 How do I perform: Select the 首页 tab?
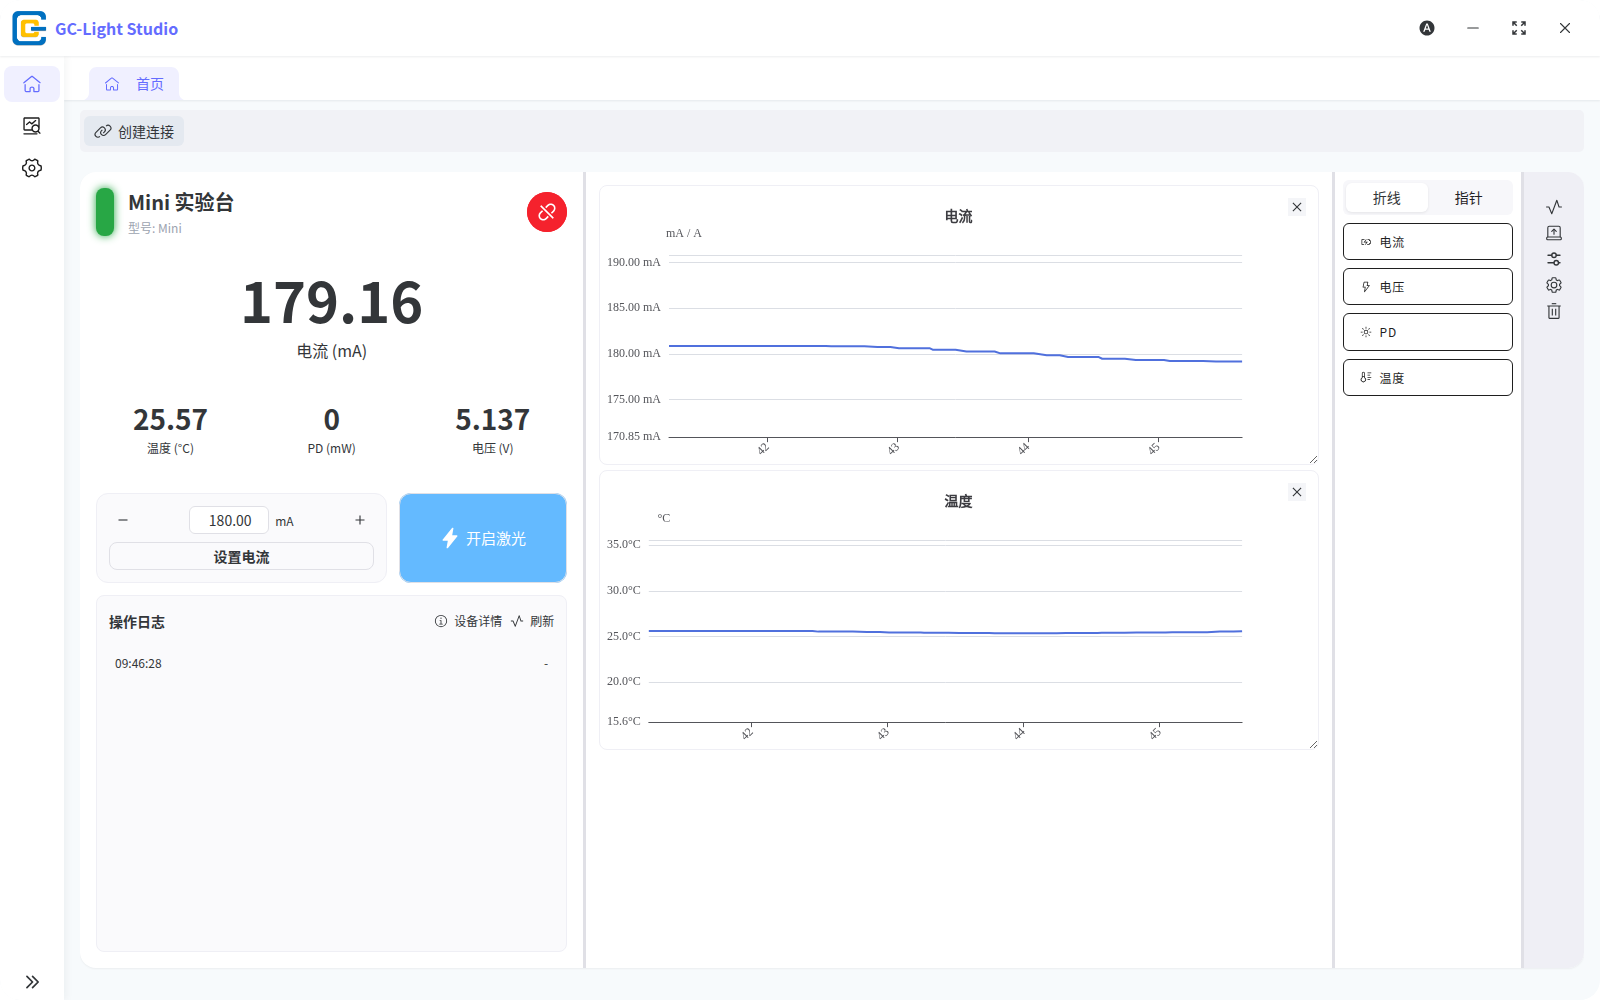click(134, 84)
